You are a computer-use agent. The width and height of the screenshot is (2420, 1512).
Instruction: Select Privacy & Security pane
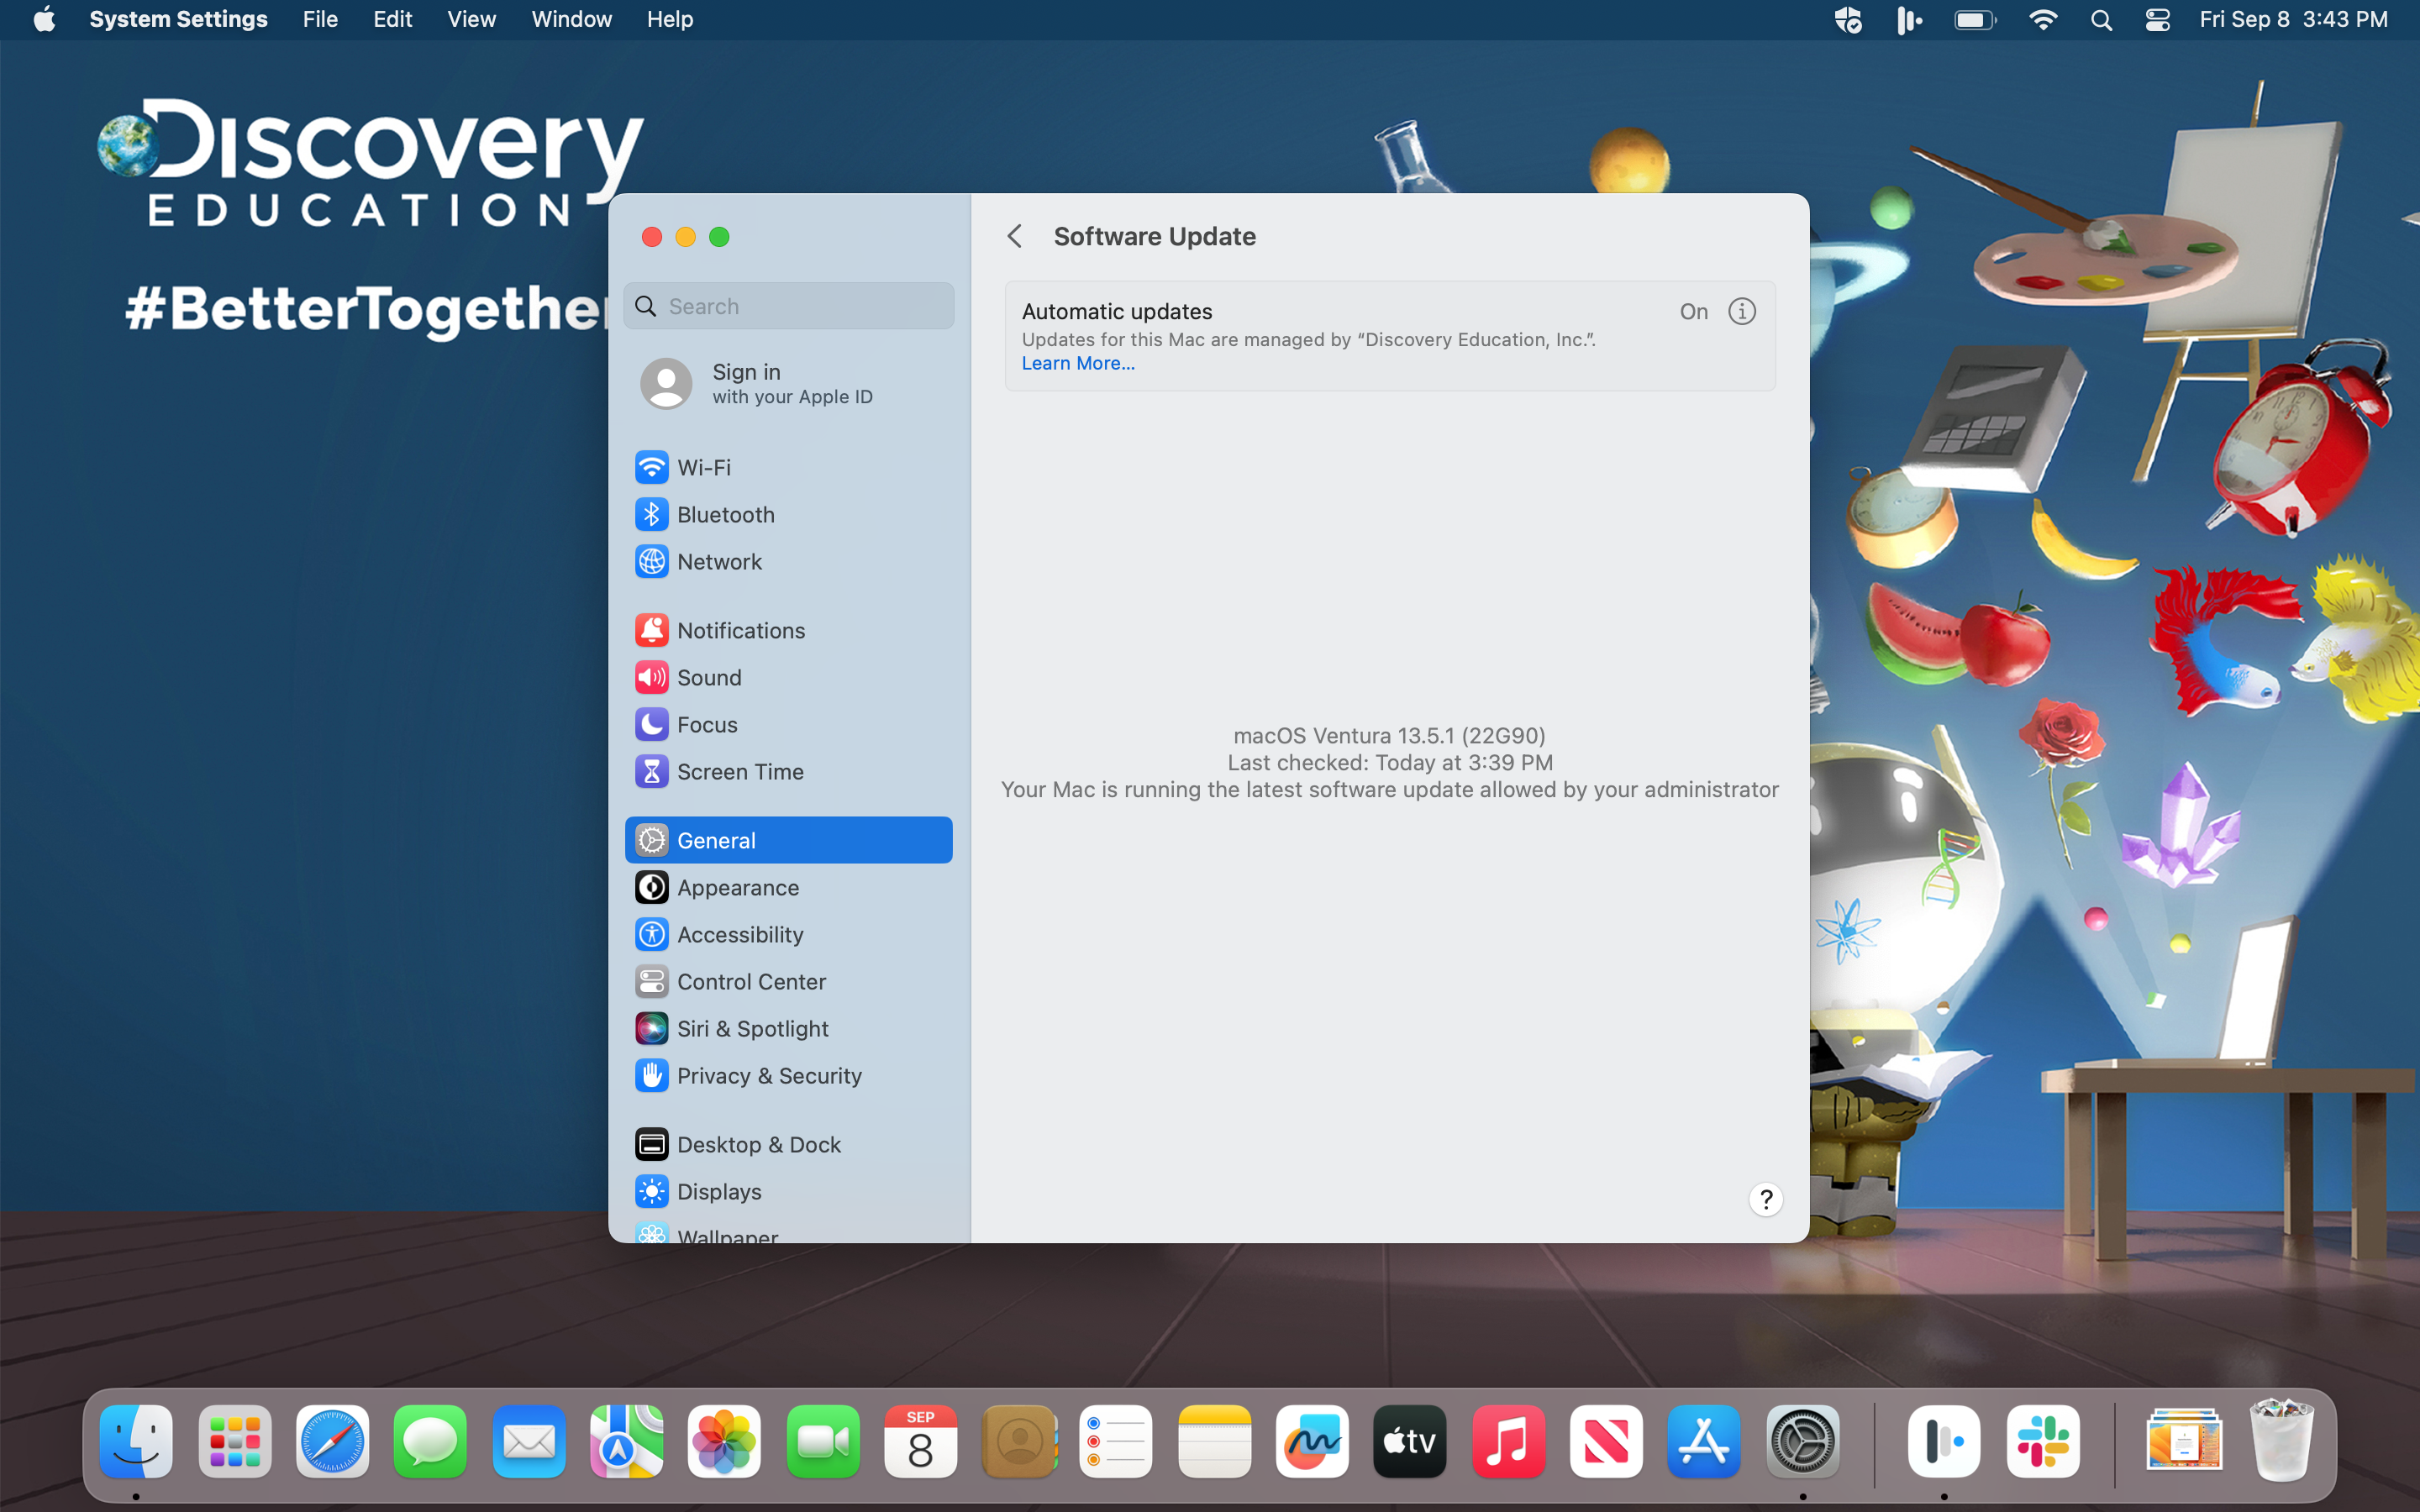coord(788,1075)
